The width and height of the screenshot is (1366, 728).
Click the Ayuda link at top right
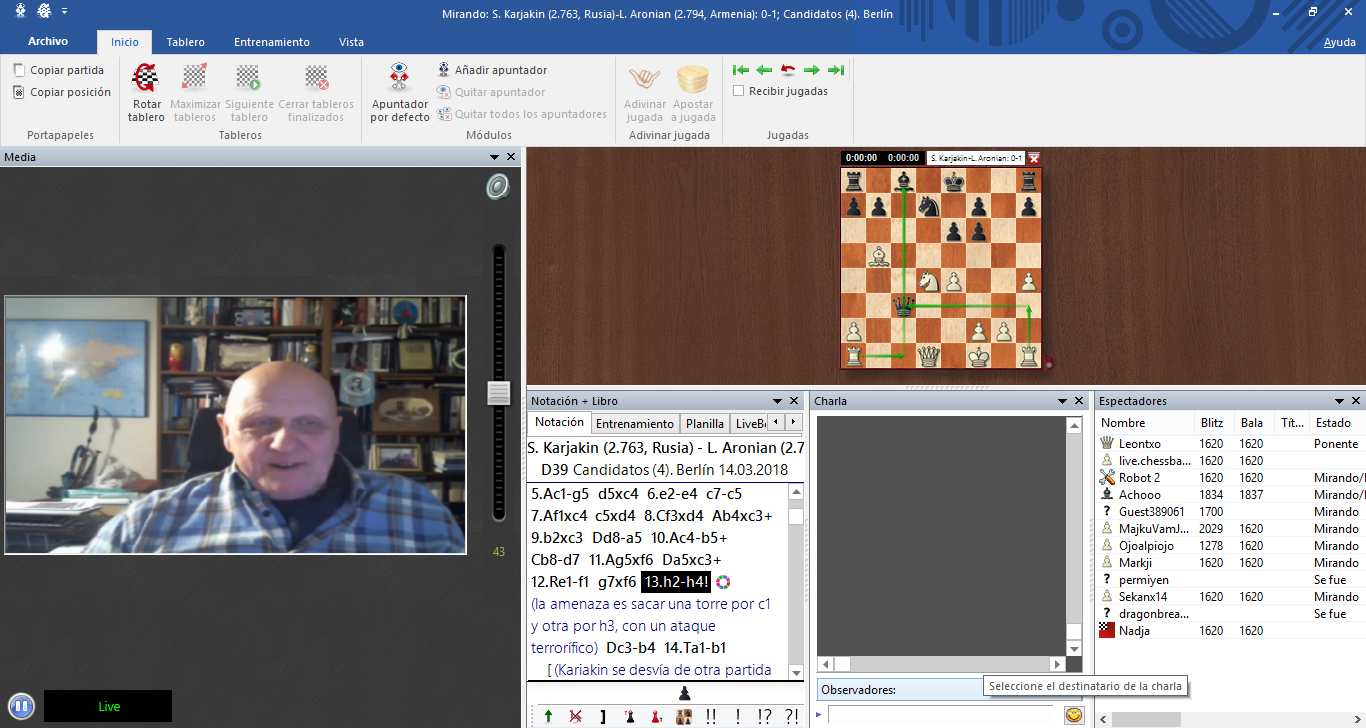click(x=1339, y=42)
